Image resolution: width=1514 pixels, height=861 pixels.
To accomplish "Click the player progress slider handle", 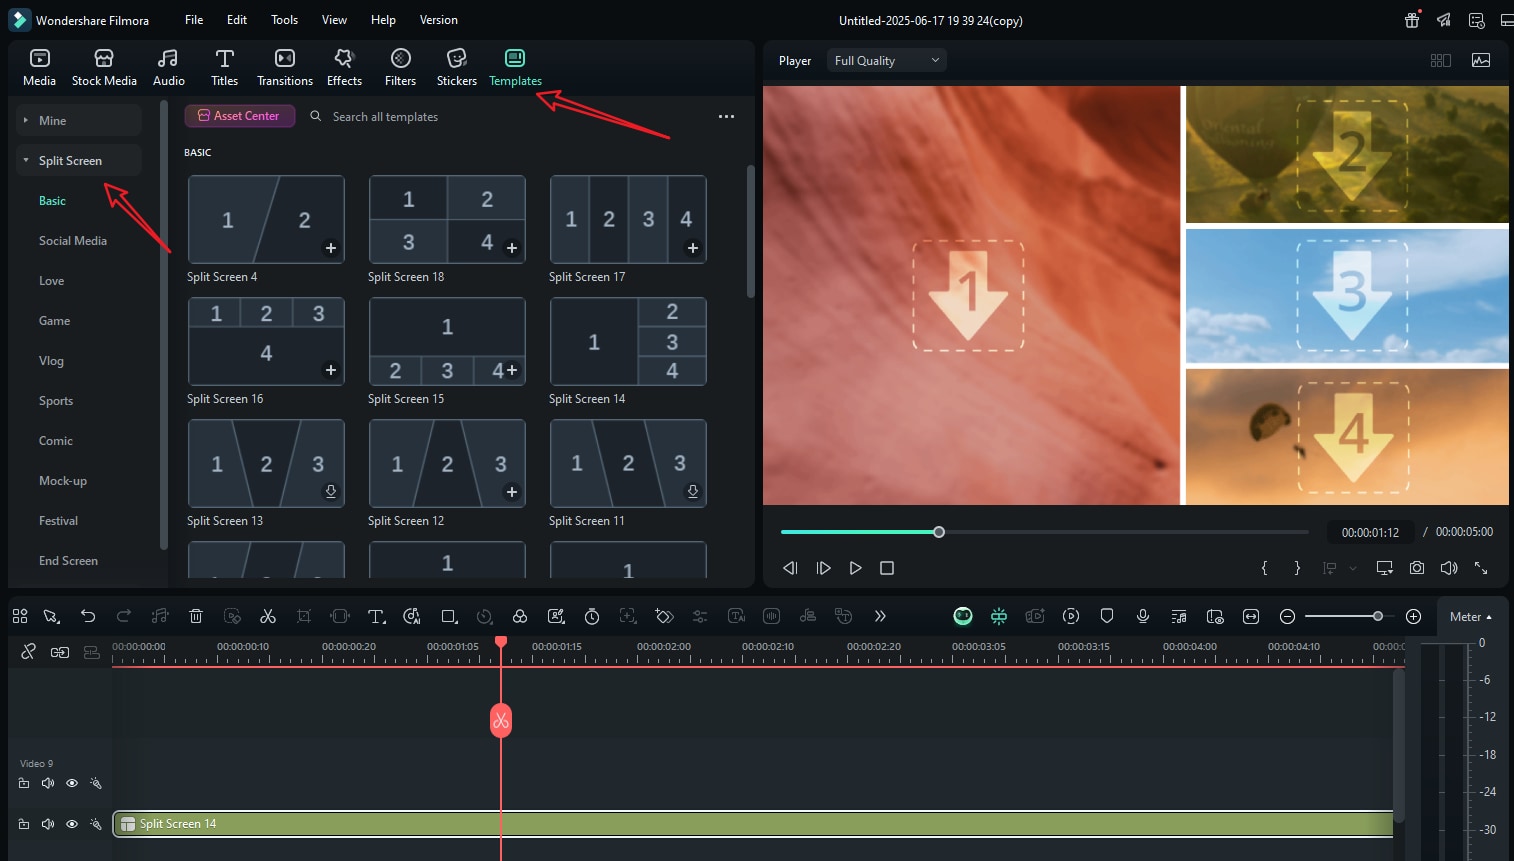I will (939, 532).
